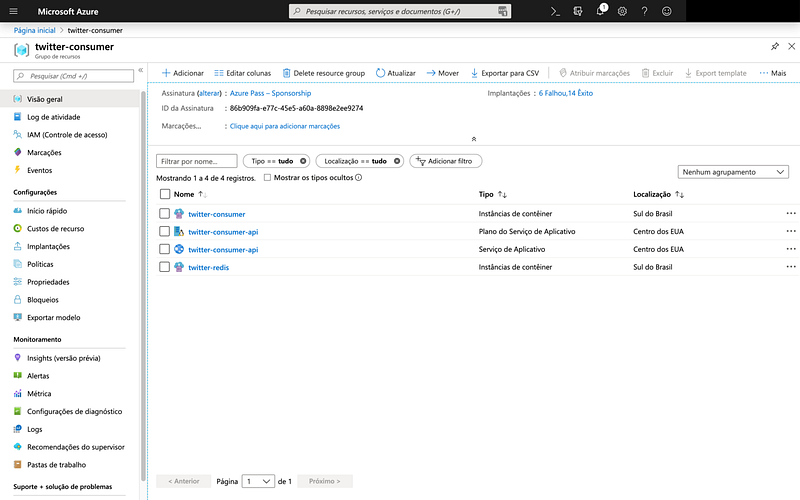
Task: Click the Alertas sidebar icon
Action: [17, 376]
